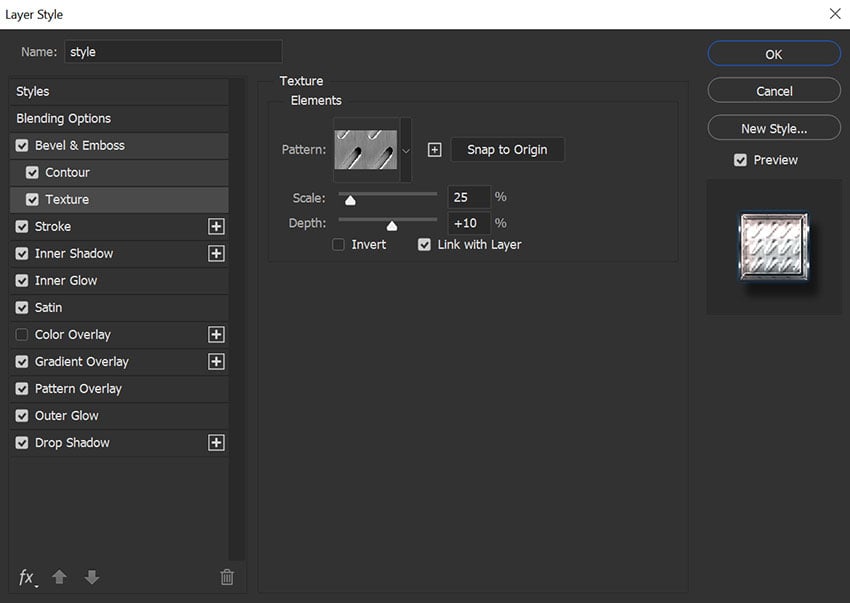The image size is (850, 603).
Task: Disable Link with Layer
Action: click(424, 244)
